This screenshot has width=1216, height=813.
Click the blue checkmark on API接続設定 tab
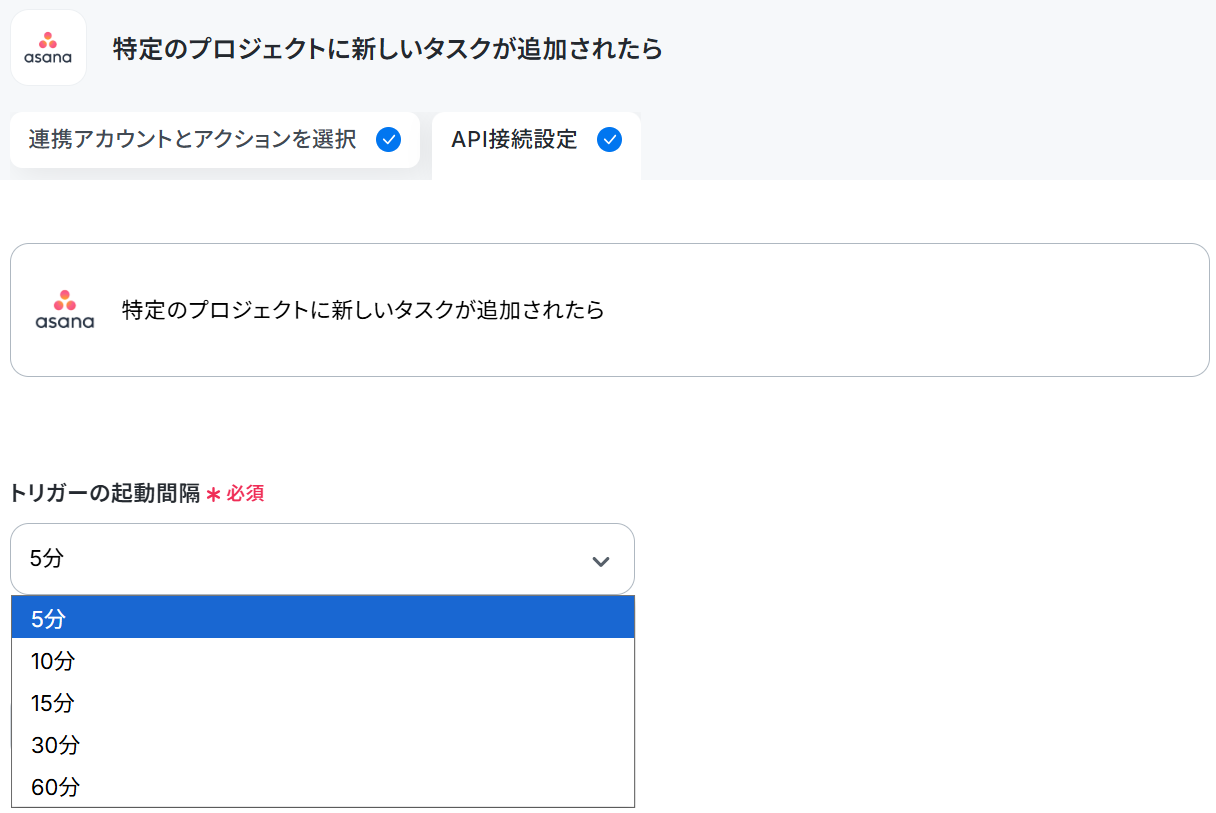tap(609, 140)
